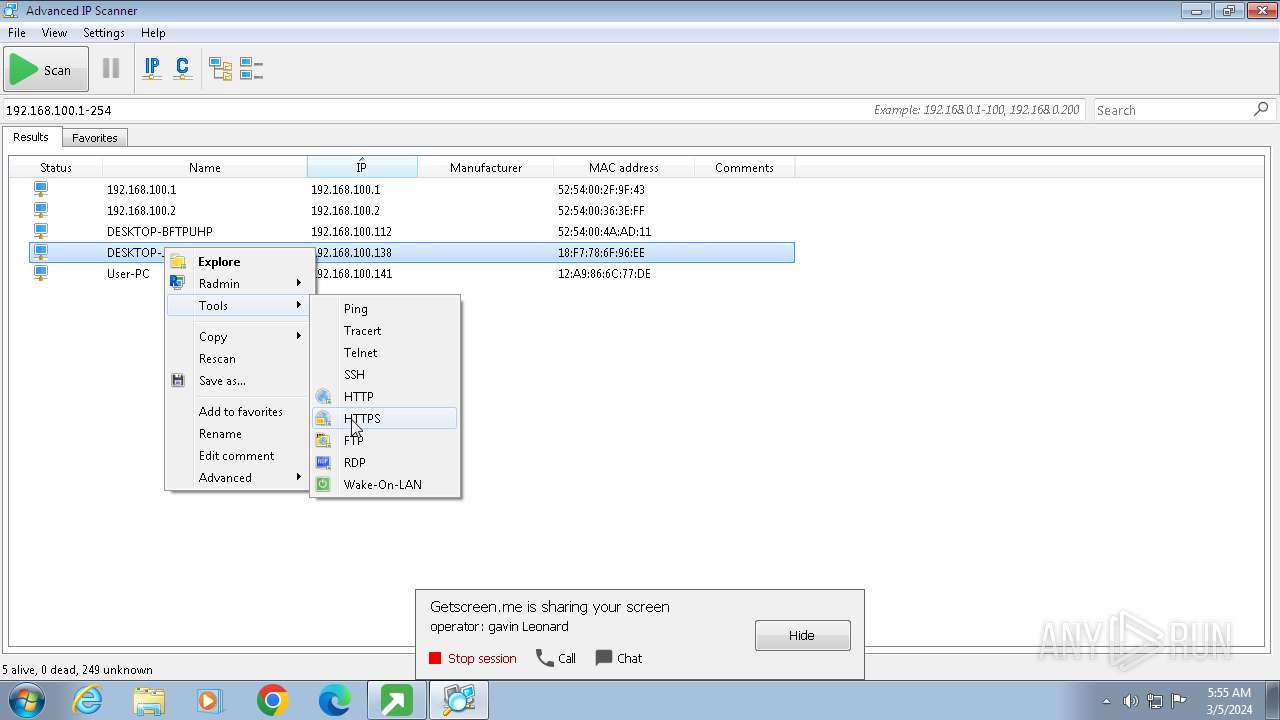Click the expand all toolbar icon
This screenshot has width=1280, height=720.
pos(220,69)
